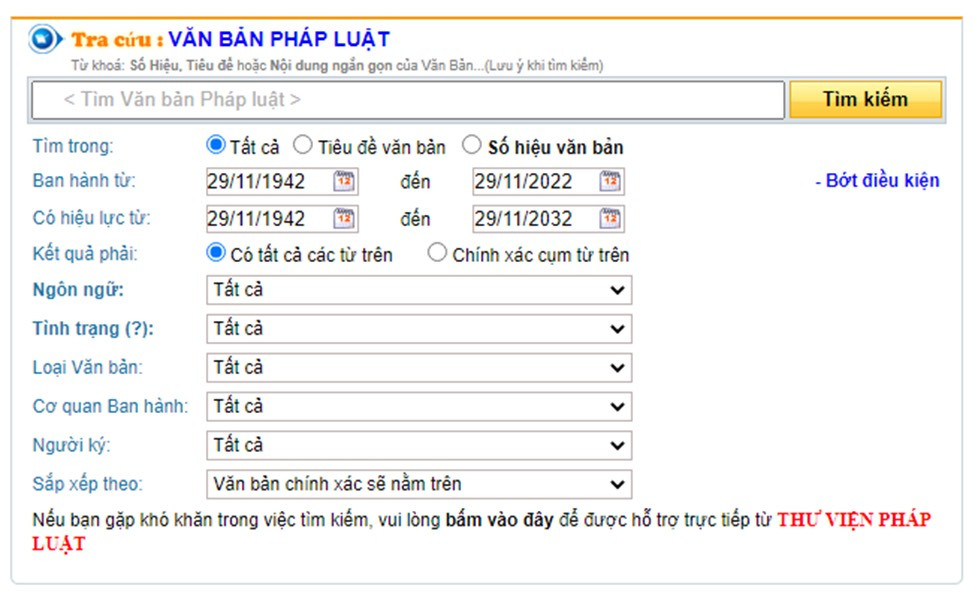Open the Loại Văn bản dropdown
Viewport: 975px width, 592px height.
coord(418,368)
